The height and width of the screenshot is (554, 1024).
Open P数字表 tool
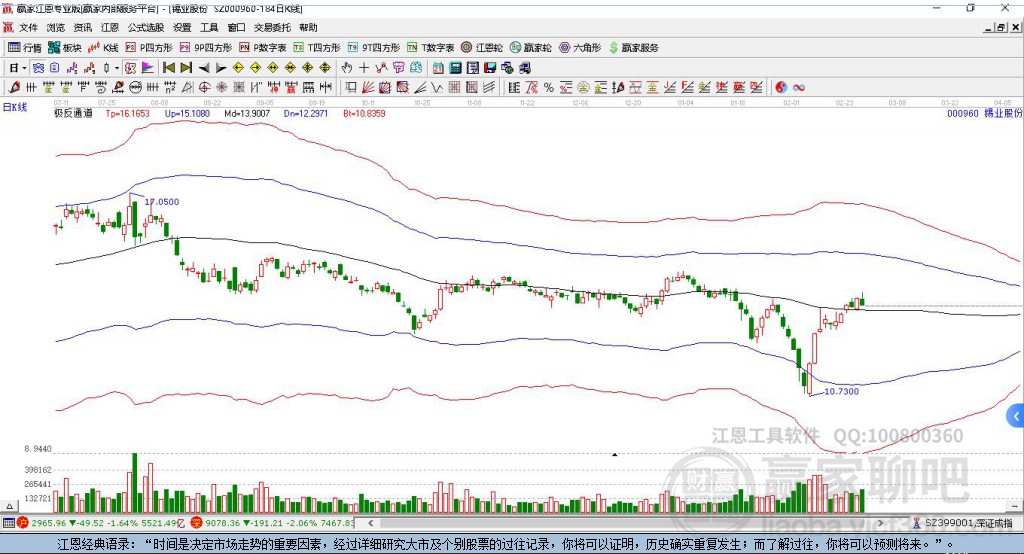click(x=263, y=48)
